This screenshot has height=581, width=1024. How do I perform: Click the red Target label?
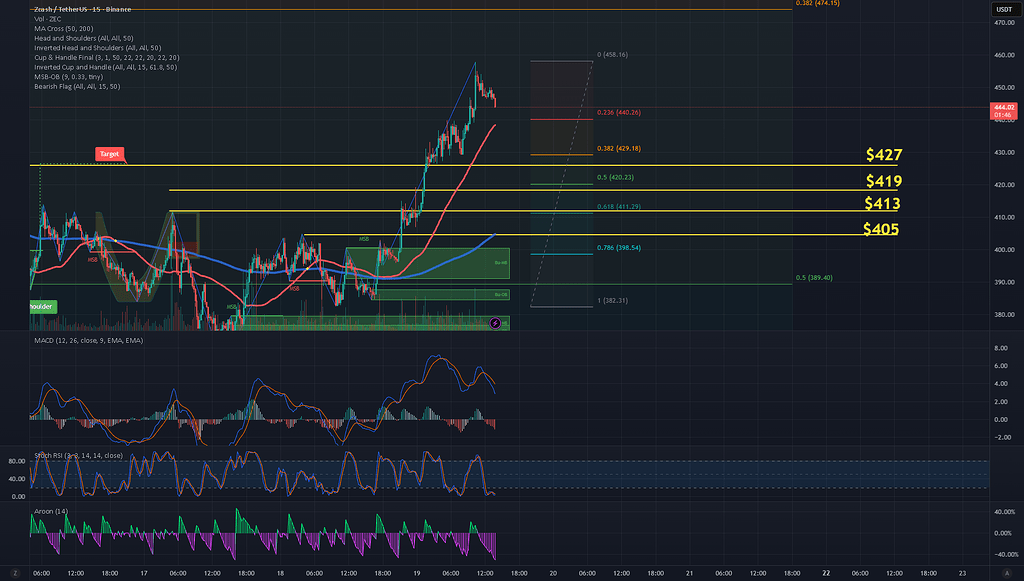[x=110, y=154]
